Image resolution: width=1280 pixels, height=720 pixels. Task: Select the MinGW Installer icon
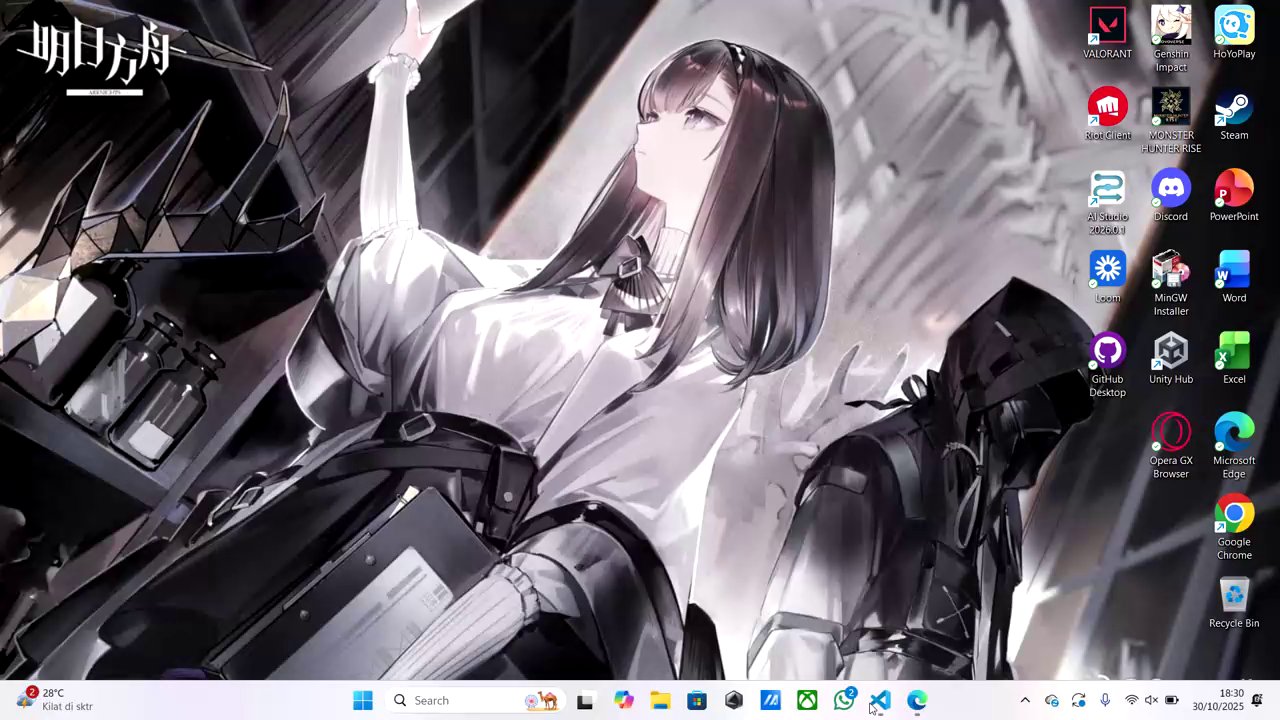(x=1171, y=284)
